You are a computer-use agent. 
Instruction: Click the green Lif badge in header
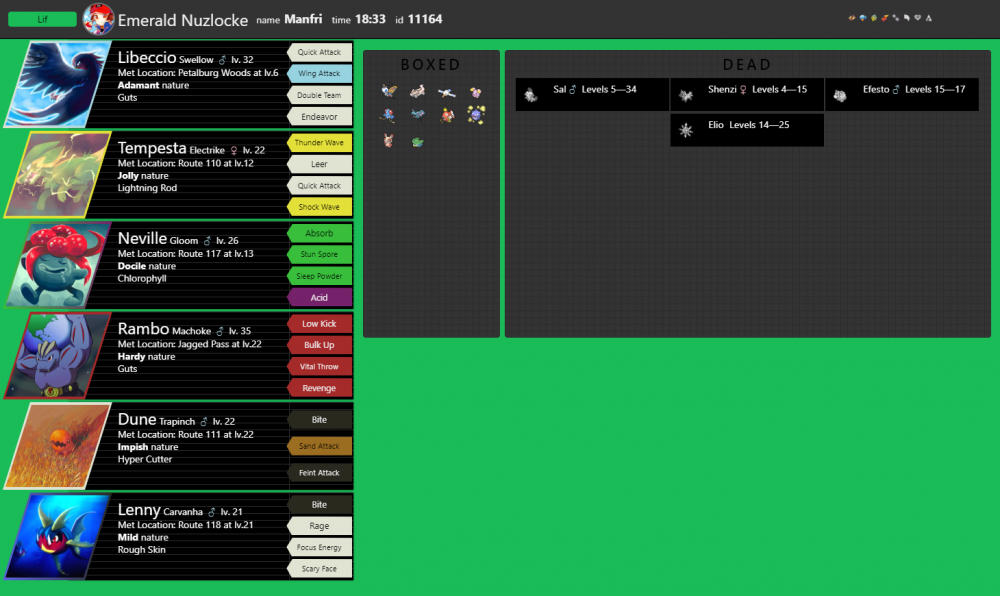[42, 19]
